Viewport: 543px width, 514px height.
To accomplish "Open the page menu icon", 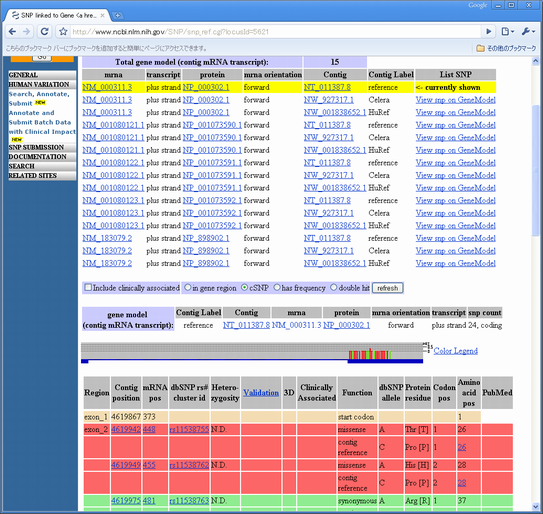I will click(x=508, y=32).
